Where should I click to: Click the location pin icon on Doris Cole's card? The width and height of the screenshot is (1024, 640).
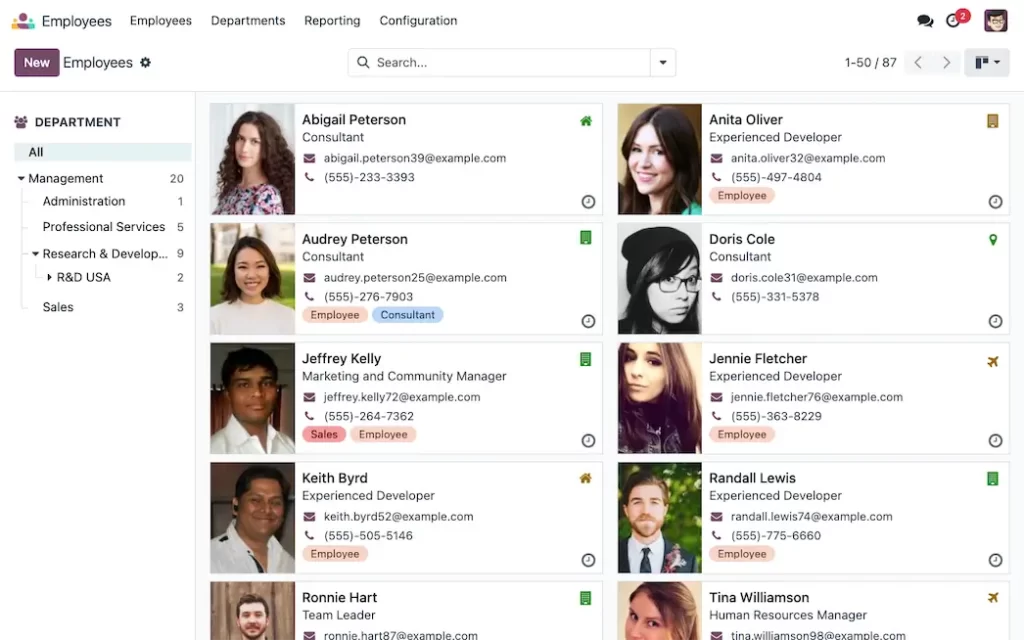point(992,240)
